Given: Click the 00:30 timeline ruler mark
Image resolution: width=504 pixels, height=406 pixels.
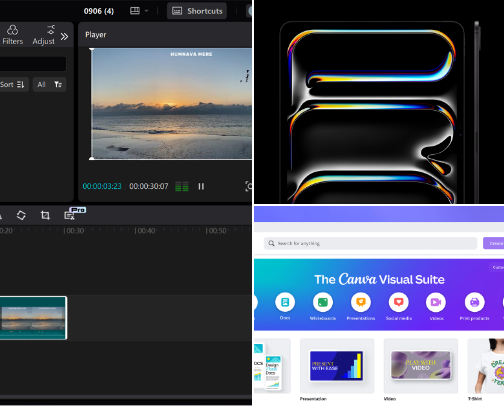Looking at the screenshot, I should click(74, 231).
